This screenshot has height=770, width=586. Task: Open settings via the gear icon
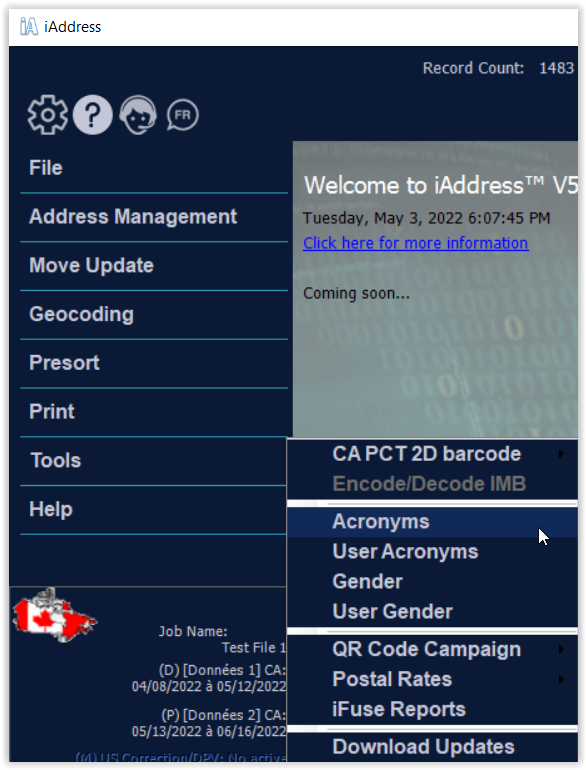48,115
